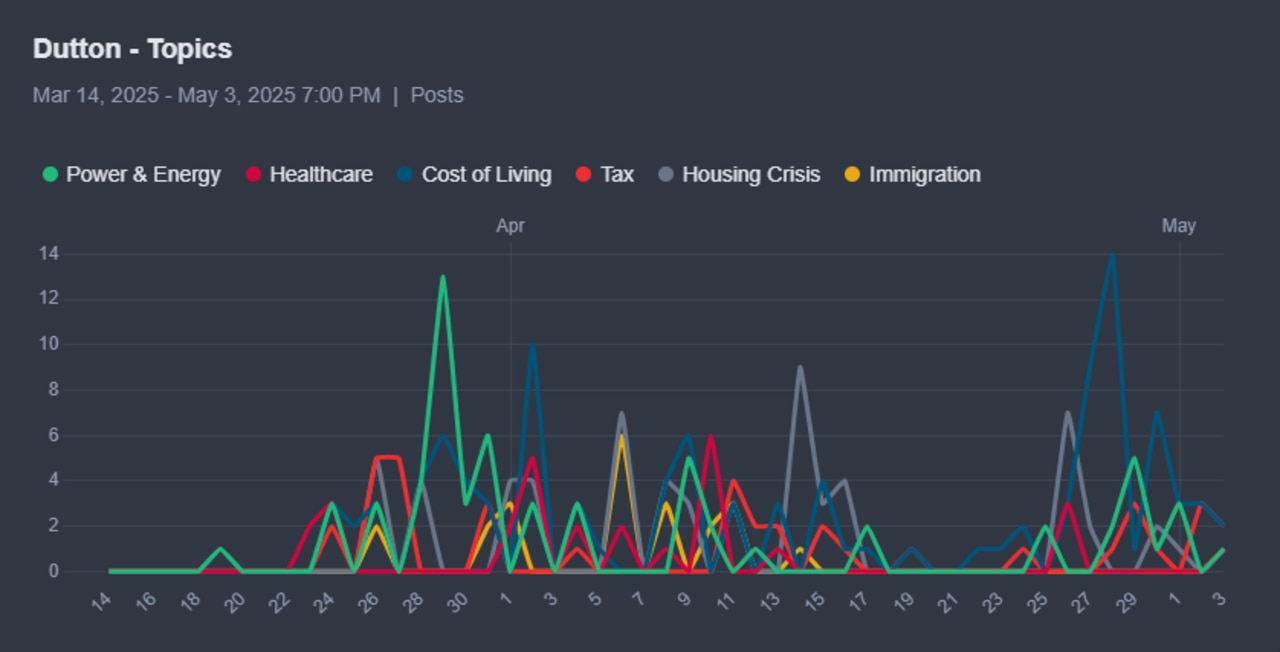Toggle the Power & Energy legend entry
Screen dimensions: 1280x652
point(131,174)
